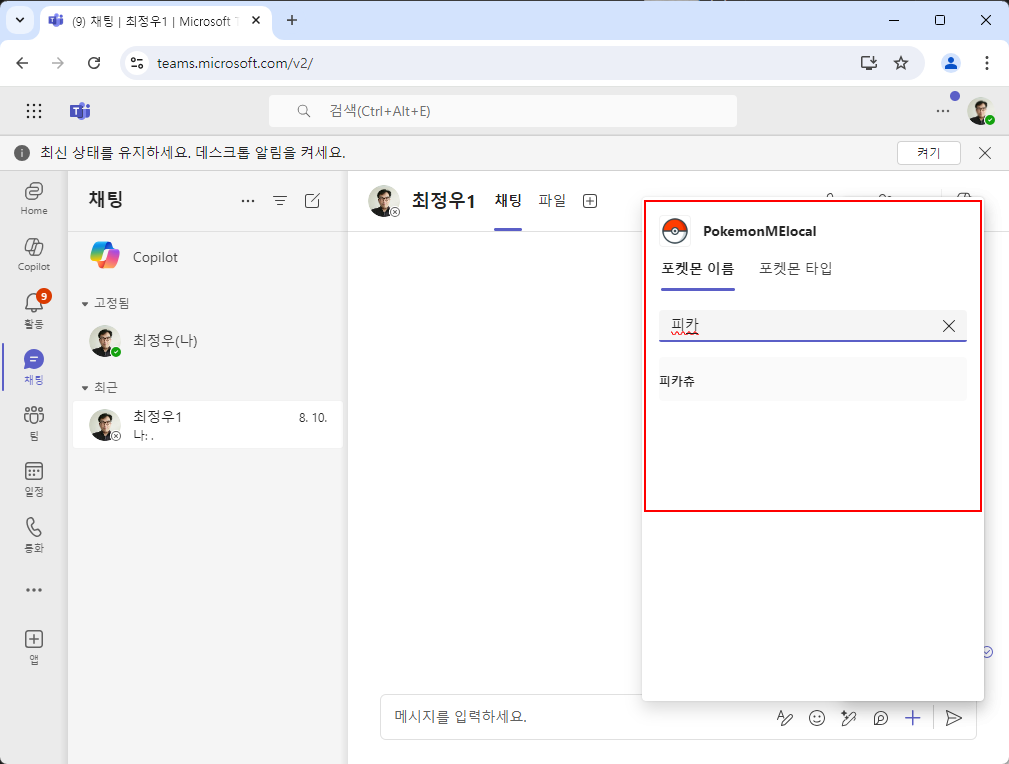Open the 활동 notifications bell
This screenshot has width=1009, height=764.
pos(33,310)
